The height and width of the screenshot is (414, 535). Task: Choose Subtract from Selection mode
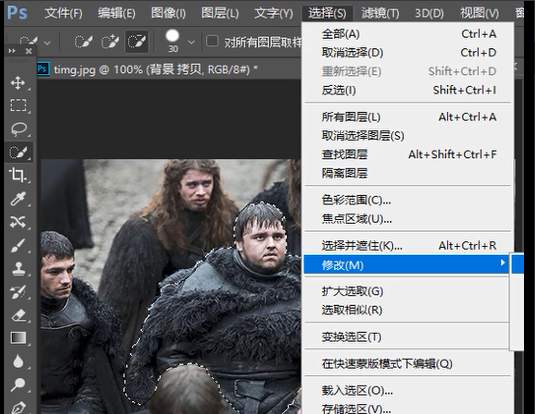[x=136, y=42]
